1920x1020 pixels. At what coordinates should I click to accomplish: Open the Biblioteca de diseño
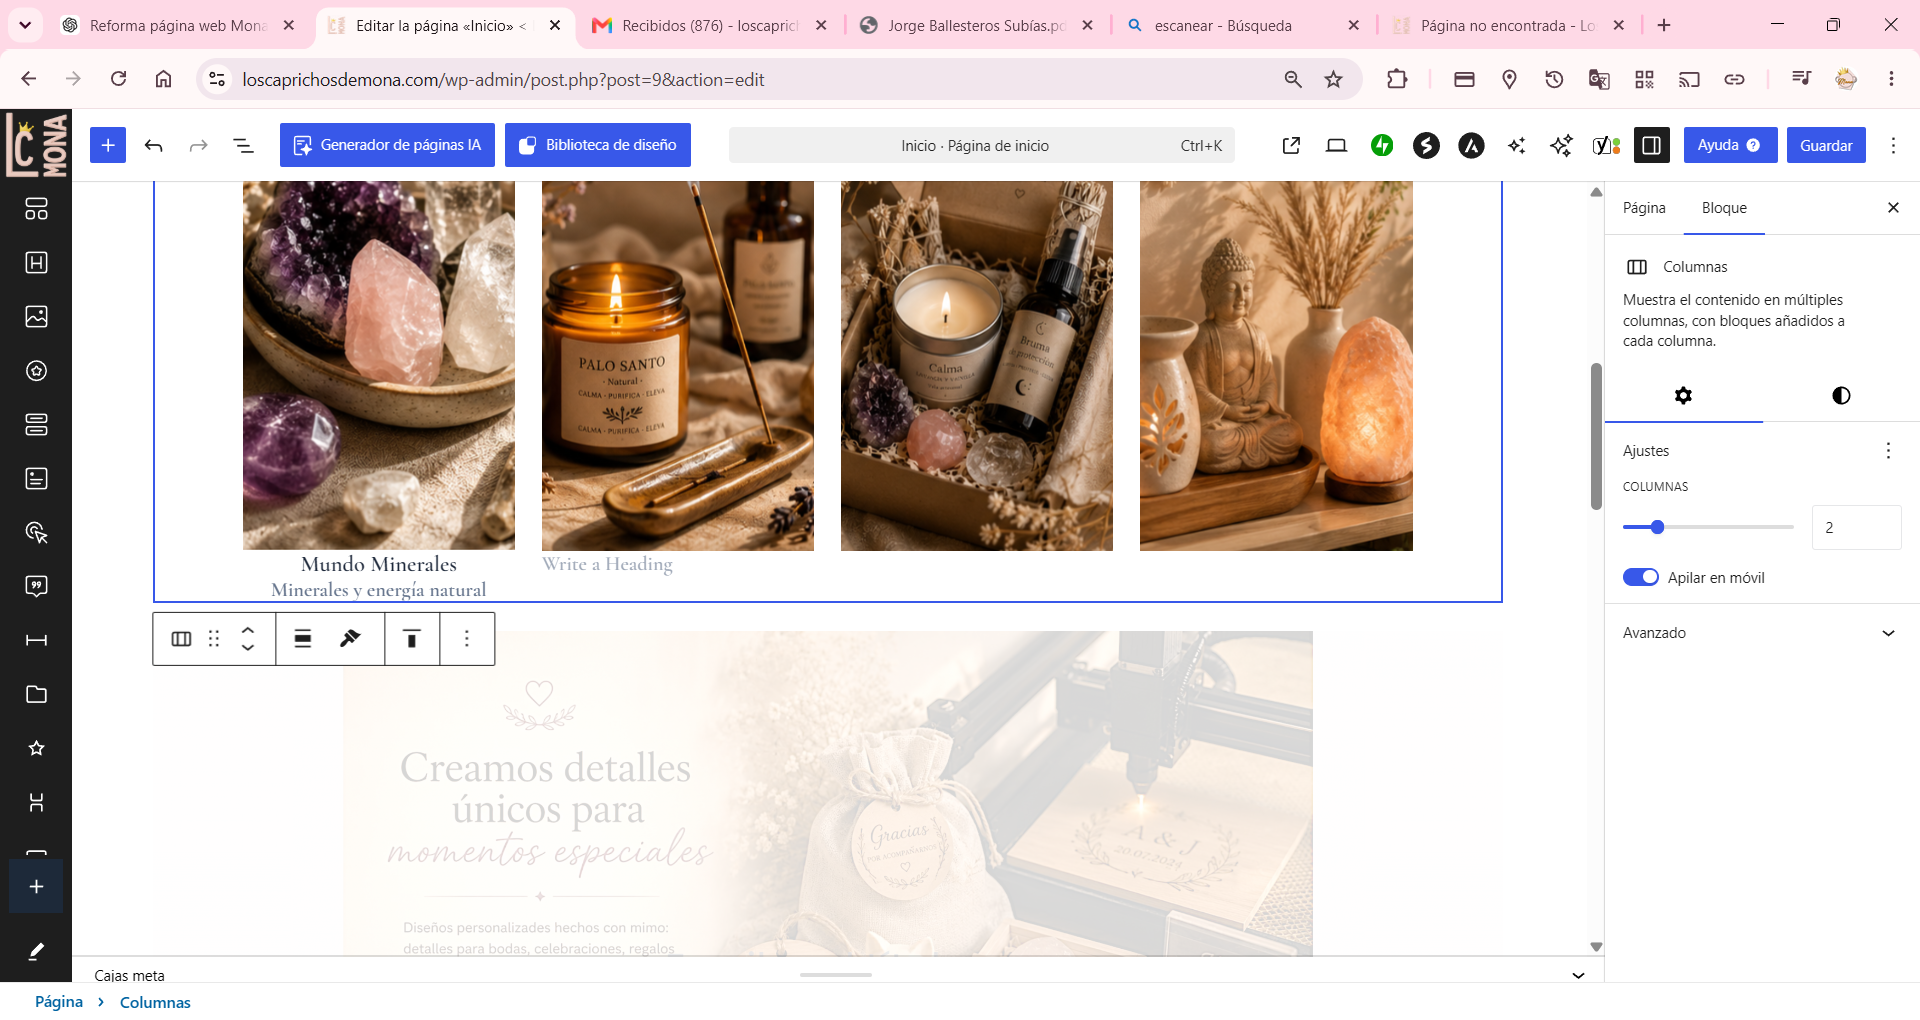(598, 145)
